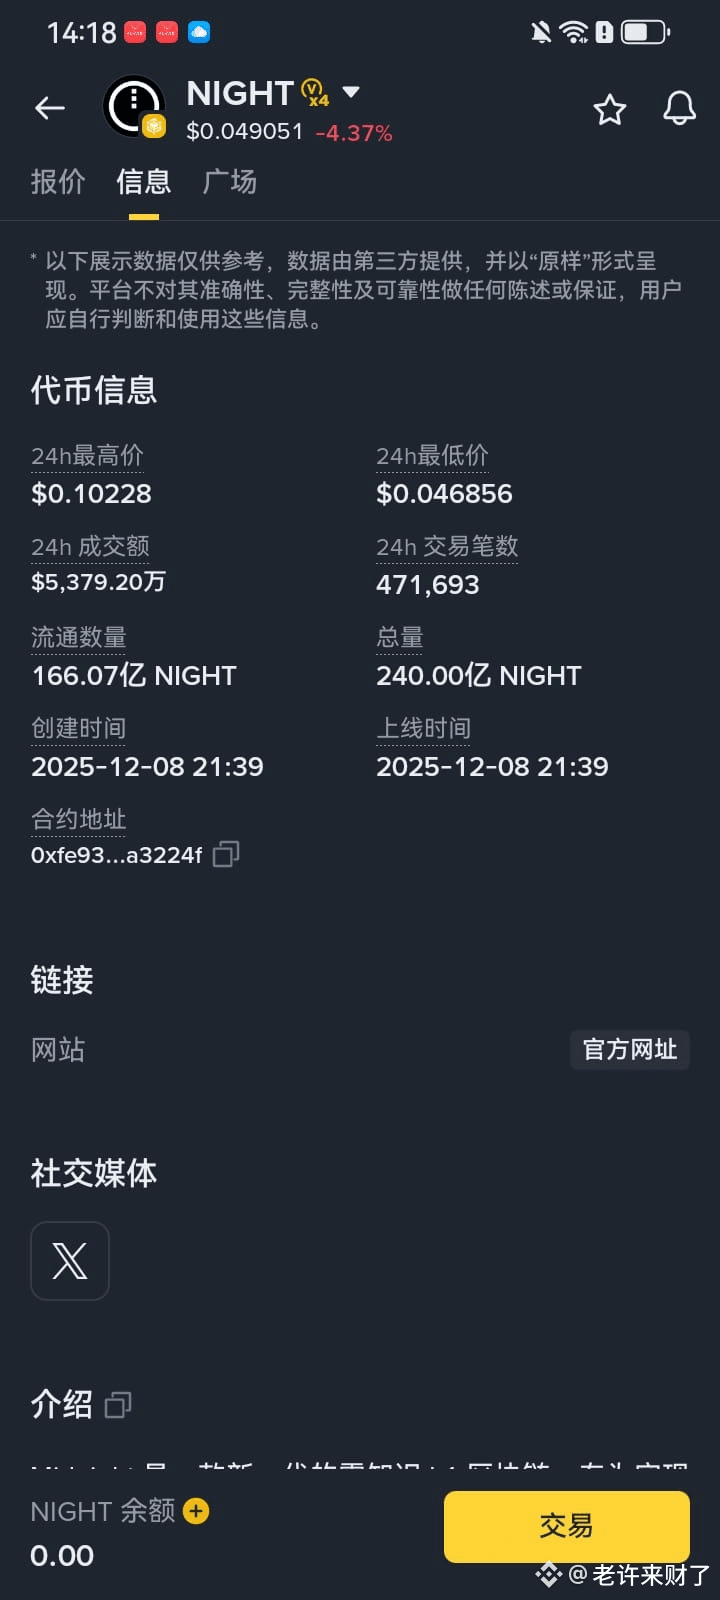720x1600 pixels.
Task: Open the X social media icon
Action: click(70, 1261)
